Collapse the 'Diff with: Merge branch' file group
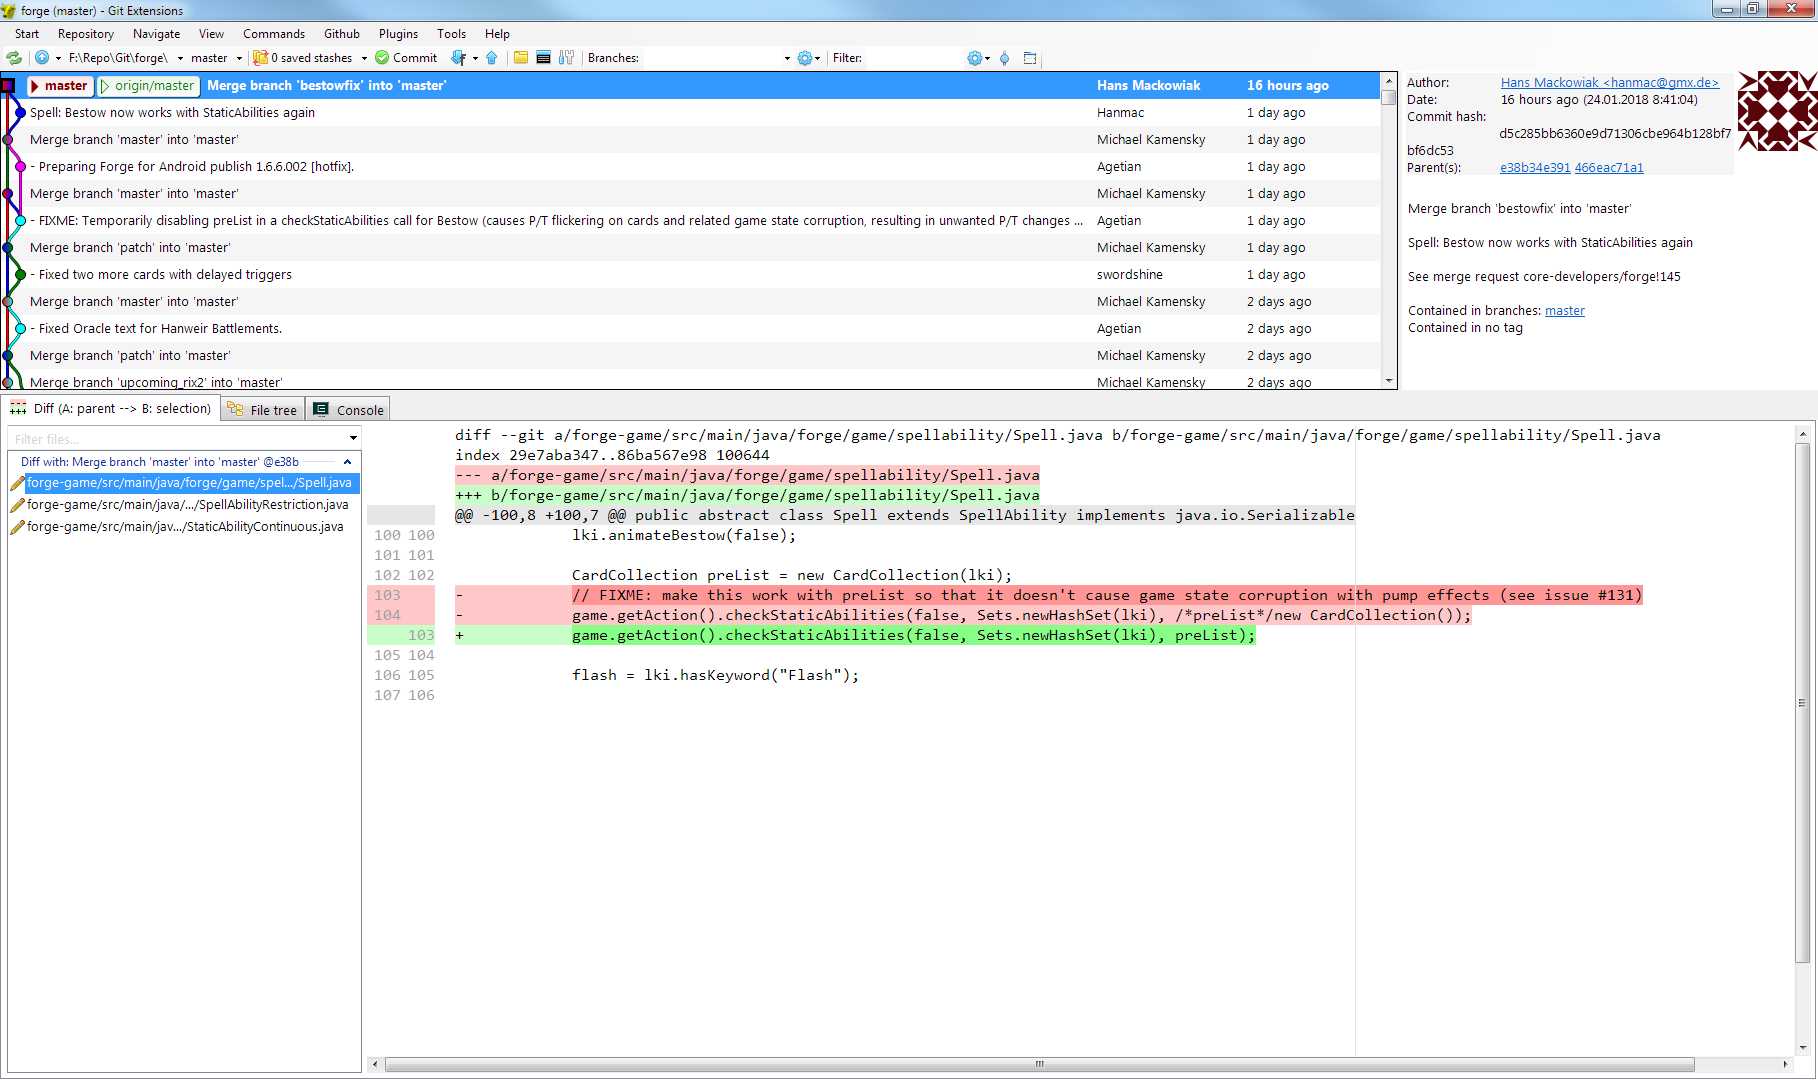This screenshot has height=1080, width=1818. (x=347, y=462)
